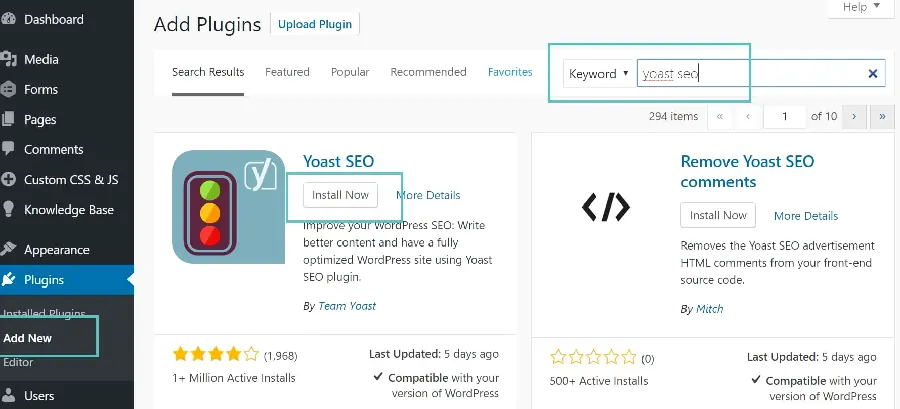Screen dimensions: 900x409
Task: Switch to the Recommended tab
Action: click(428, 72)
